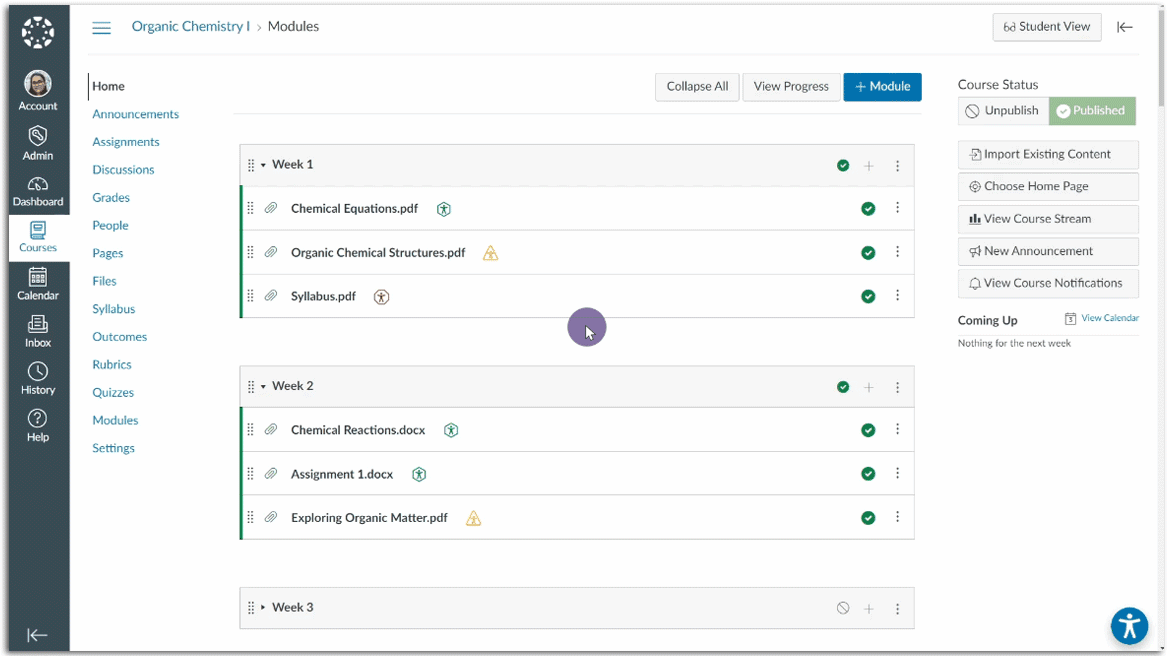Expand the Week 3 module

(264, 608)
